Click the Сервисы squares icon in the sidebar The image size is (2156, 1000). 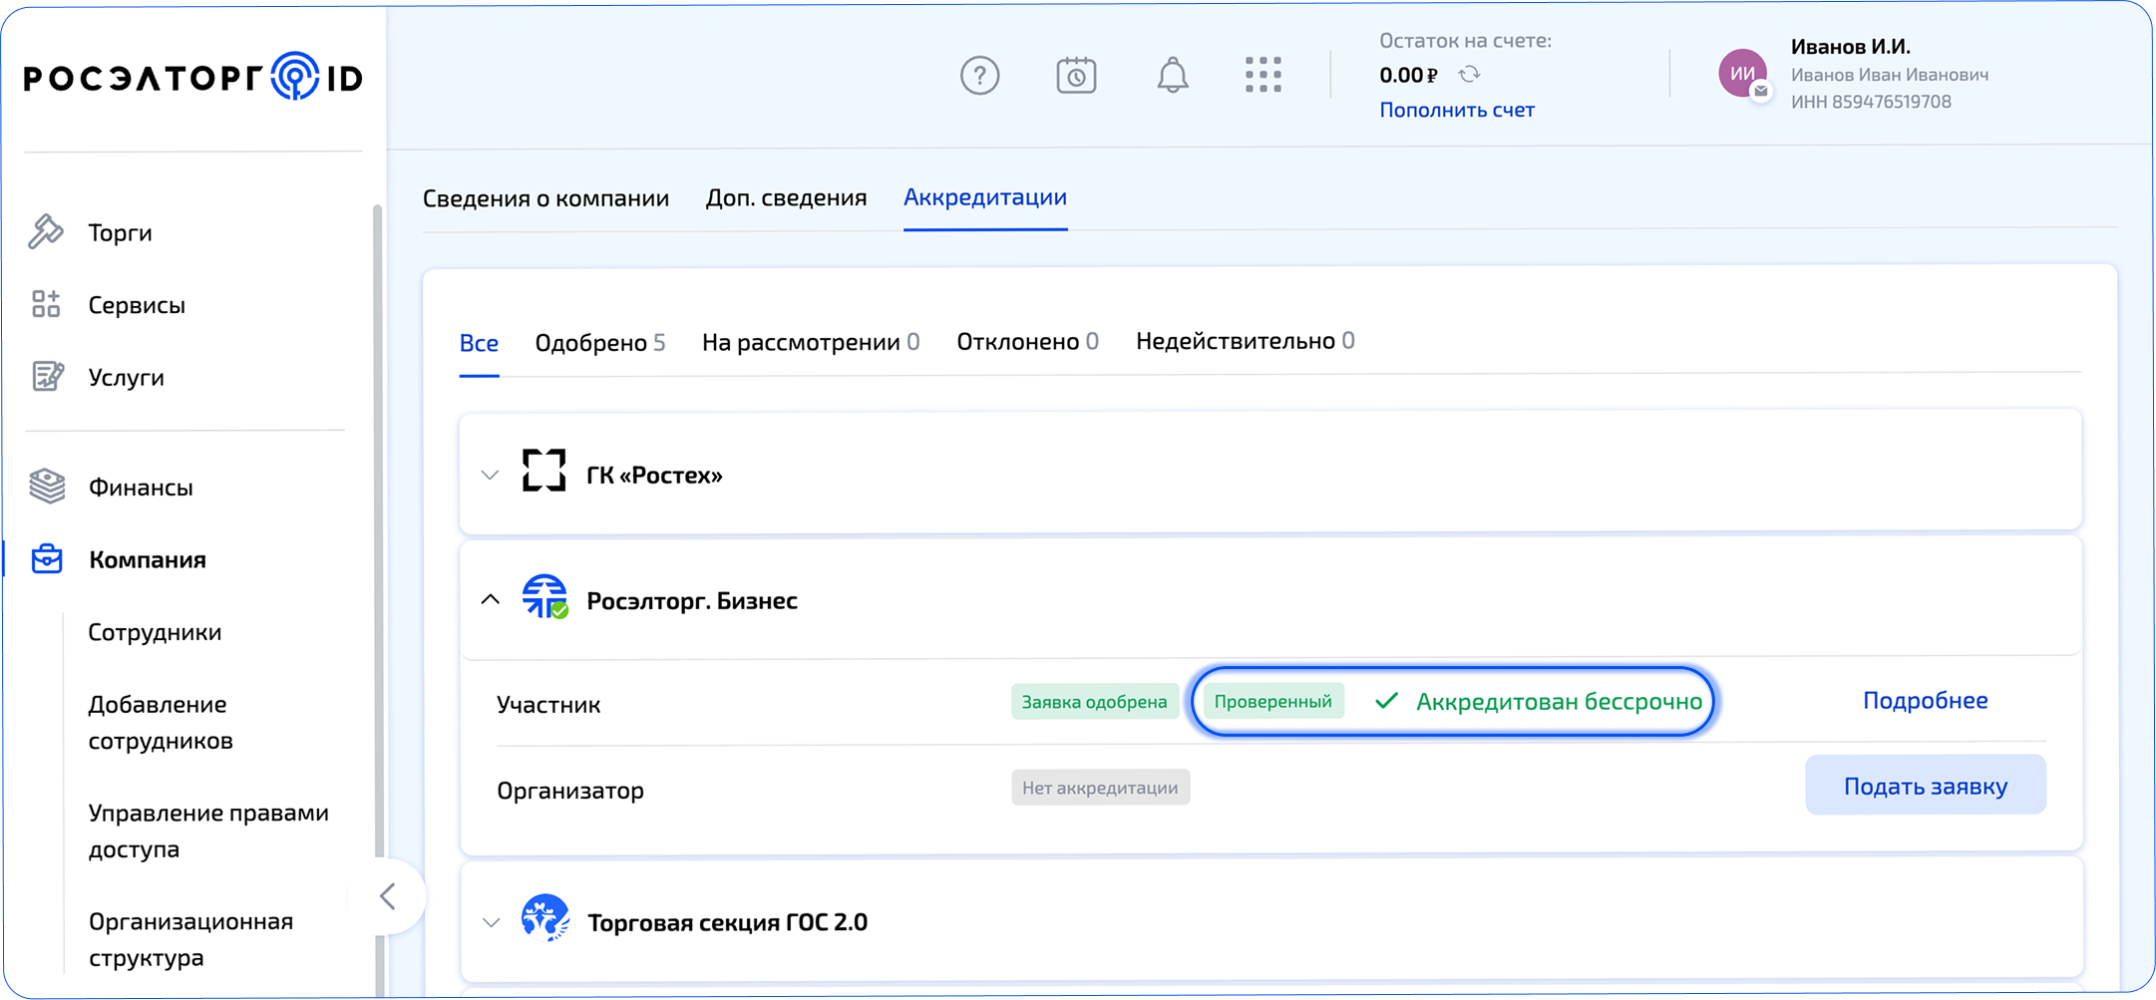coord(46,304)
